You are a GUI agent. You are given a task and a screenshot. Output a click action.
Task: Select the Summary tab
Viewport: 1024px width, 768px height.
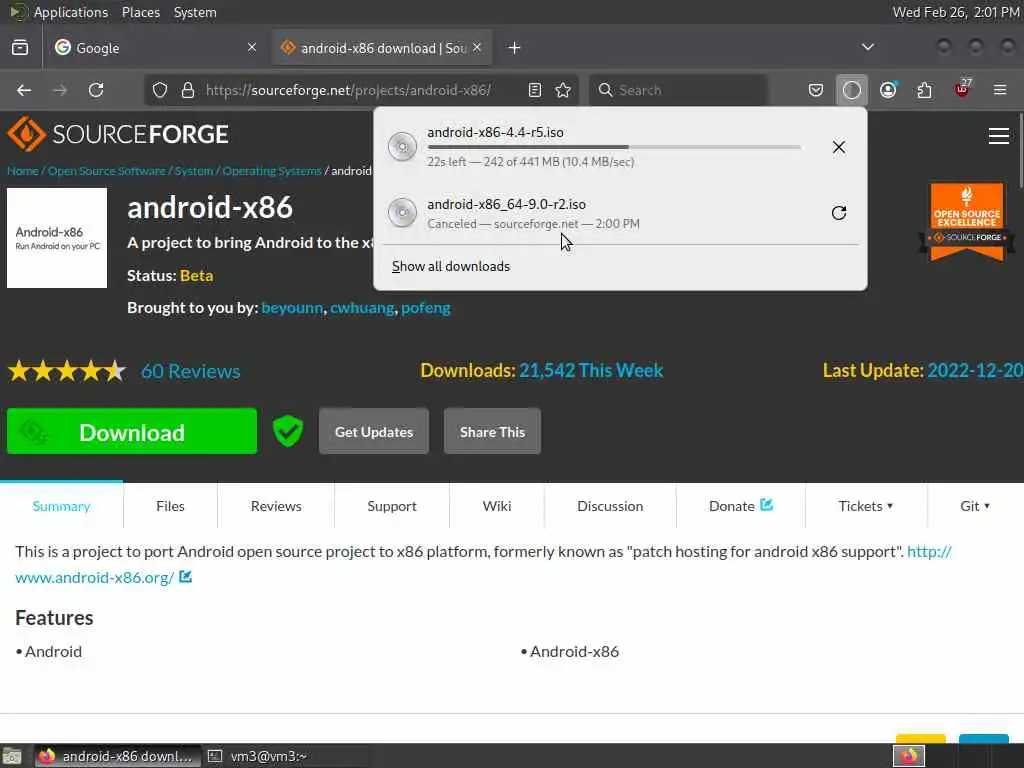pos(61,506)
